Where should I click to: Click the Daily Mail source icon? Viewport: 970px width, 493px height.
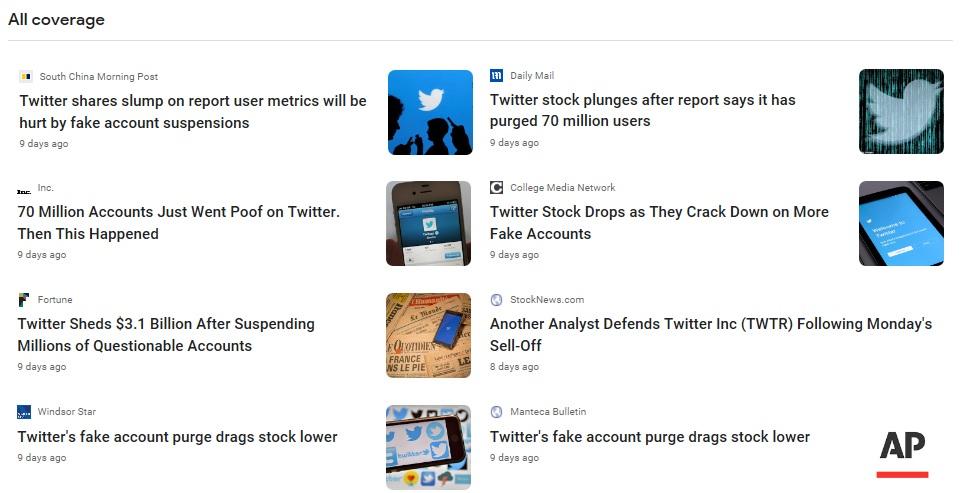click(x=497, y=76)
